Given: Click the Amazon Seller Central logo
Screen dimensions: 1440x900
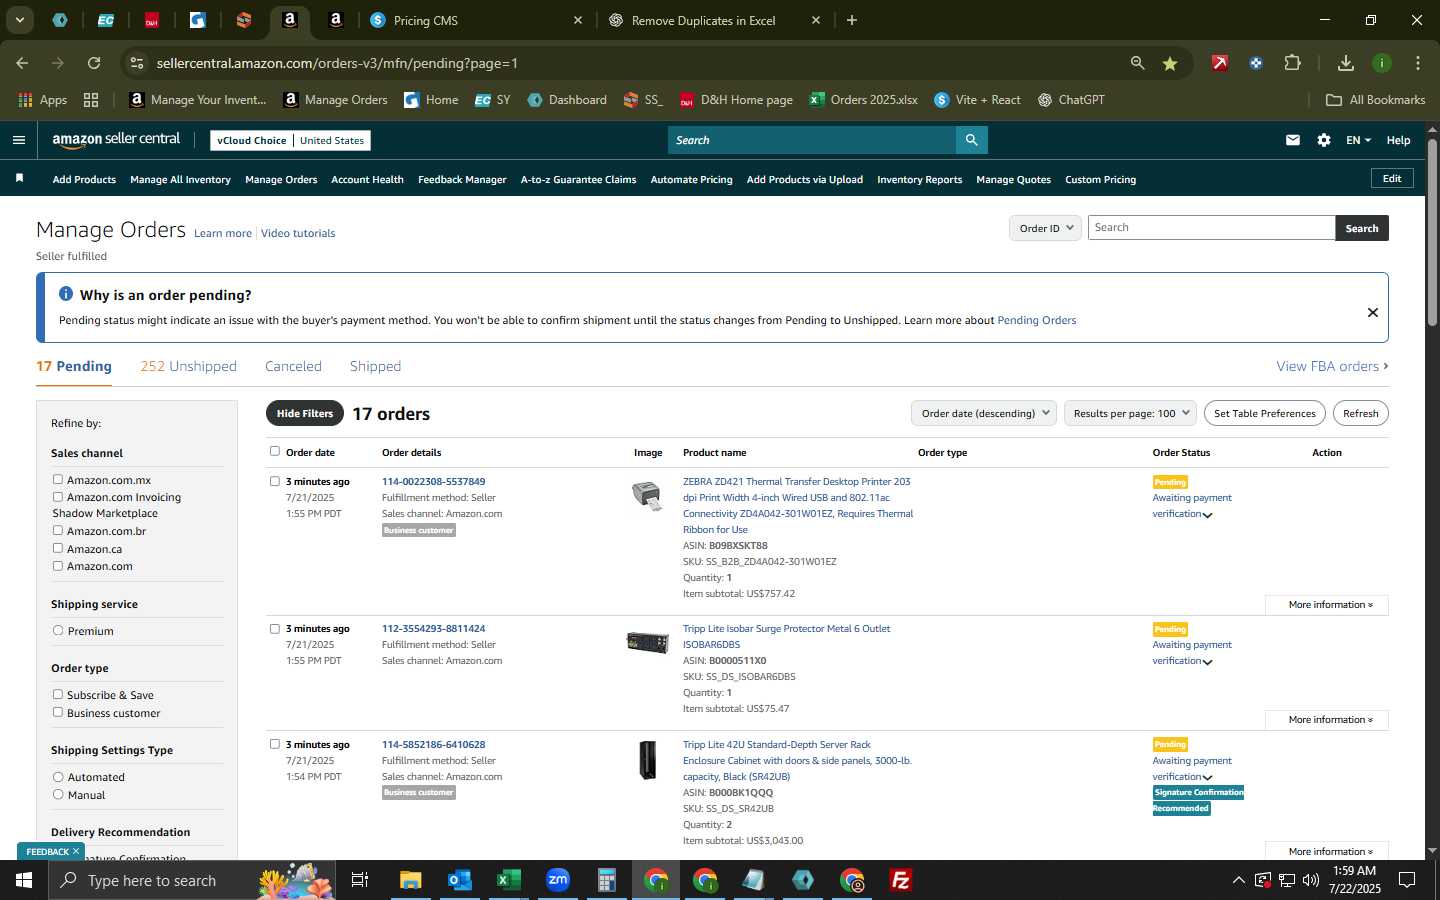Looking at the screenshot, I should click(x=116, y=140).
